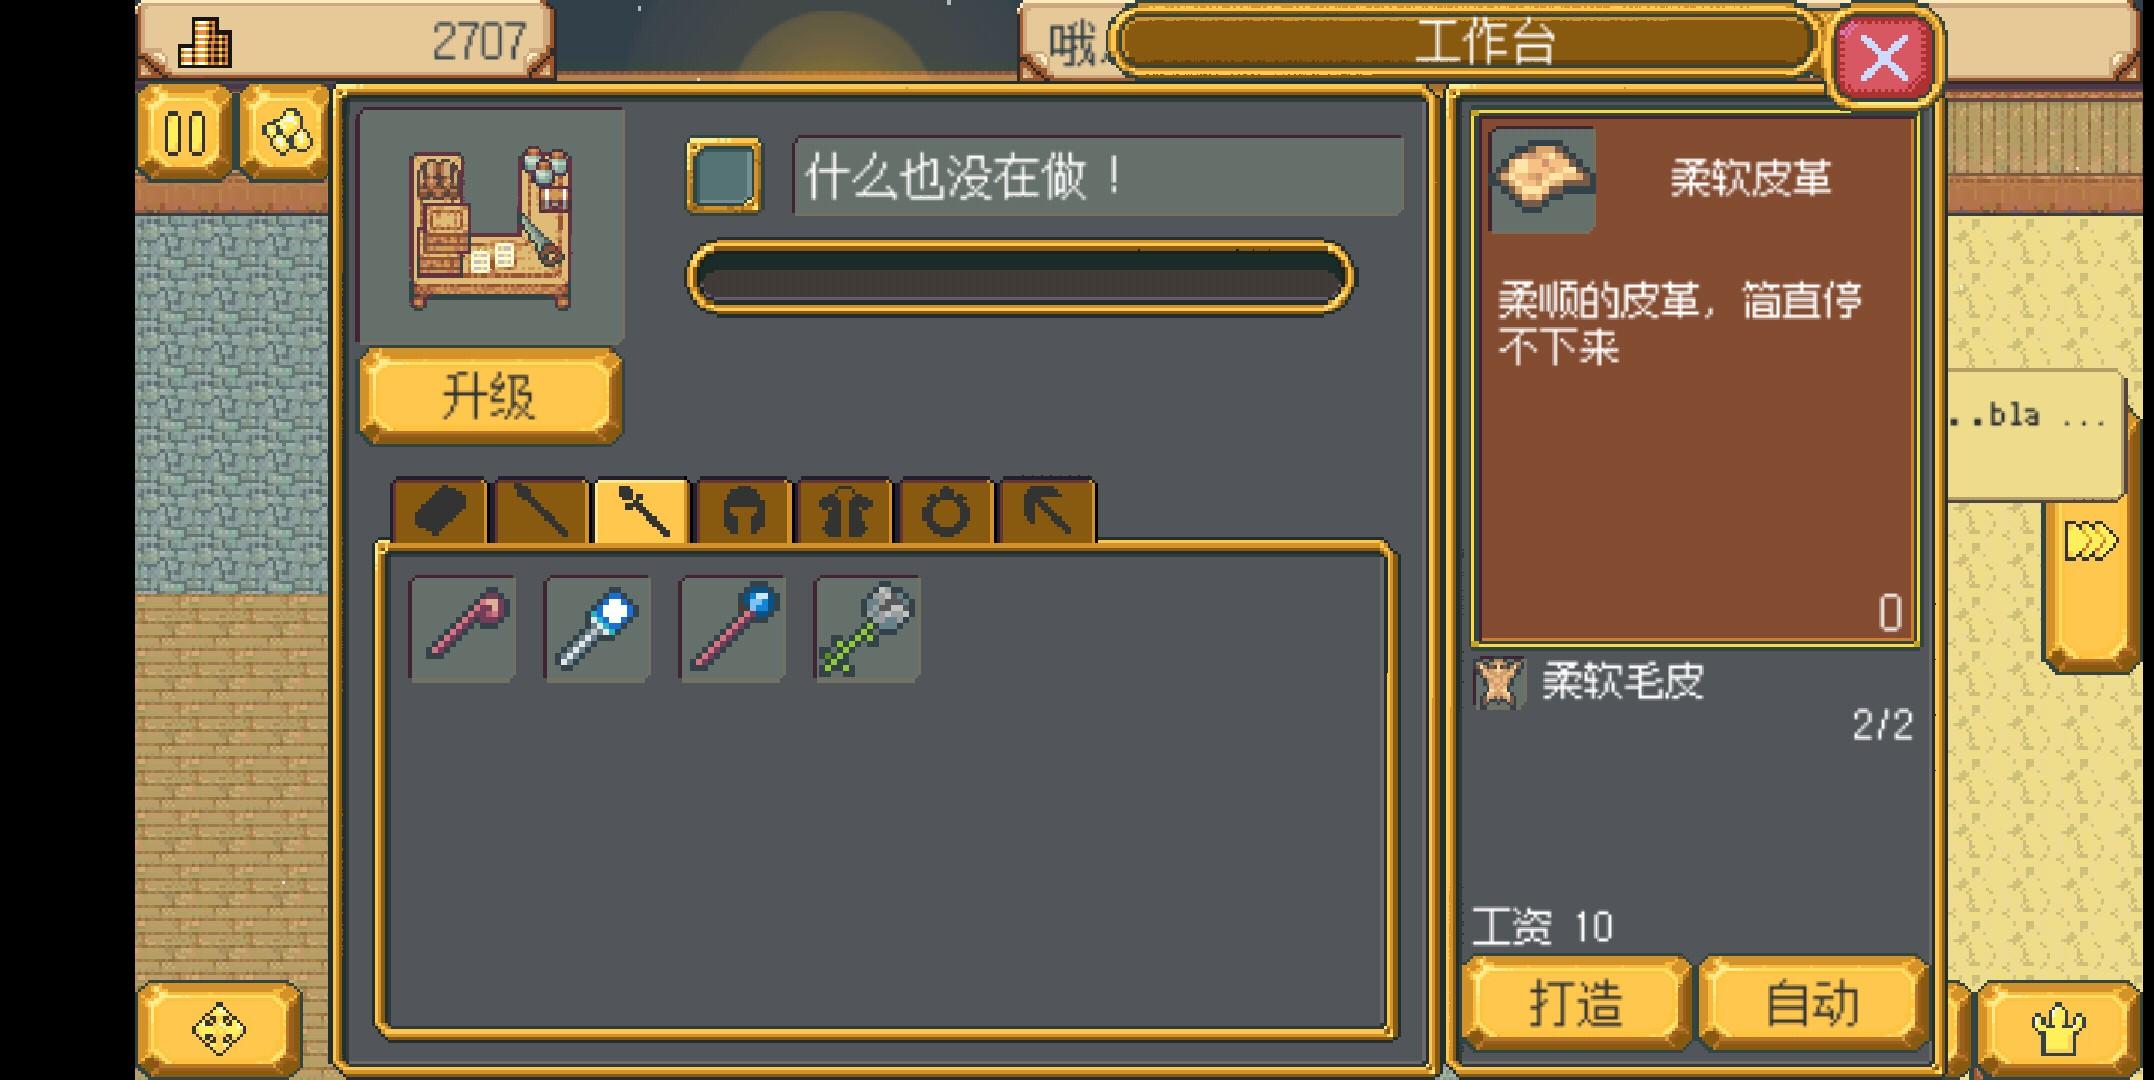Switch to the sword weapons tab

pyautogui.click(x=541, y=512)
